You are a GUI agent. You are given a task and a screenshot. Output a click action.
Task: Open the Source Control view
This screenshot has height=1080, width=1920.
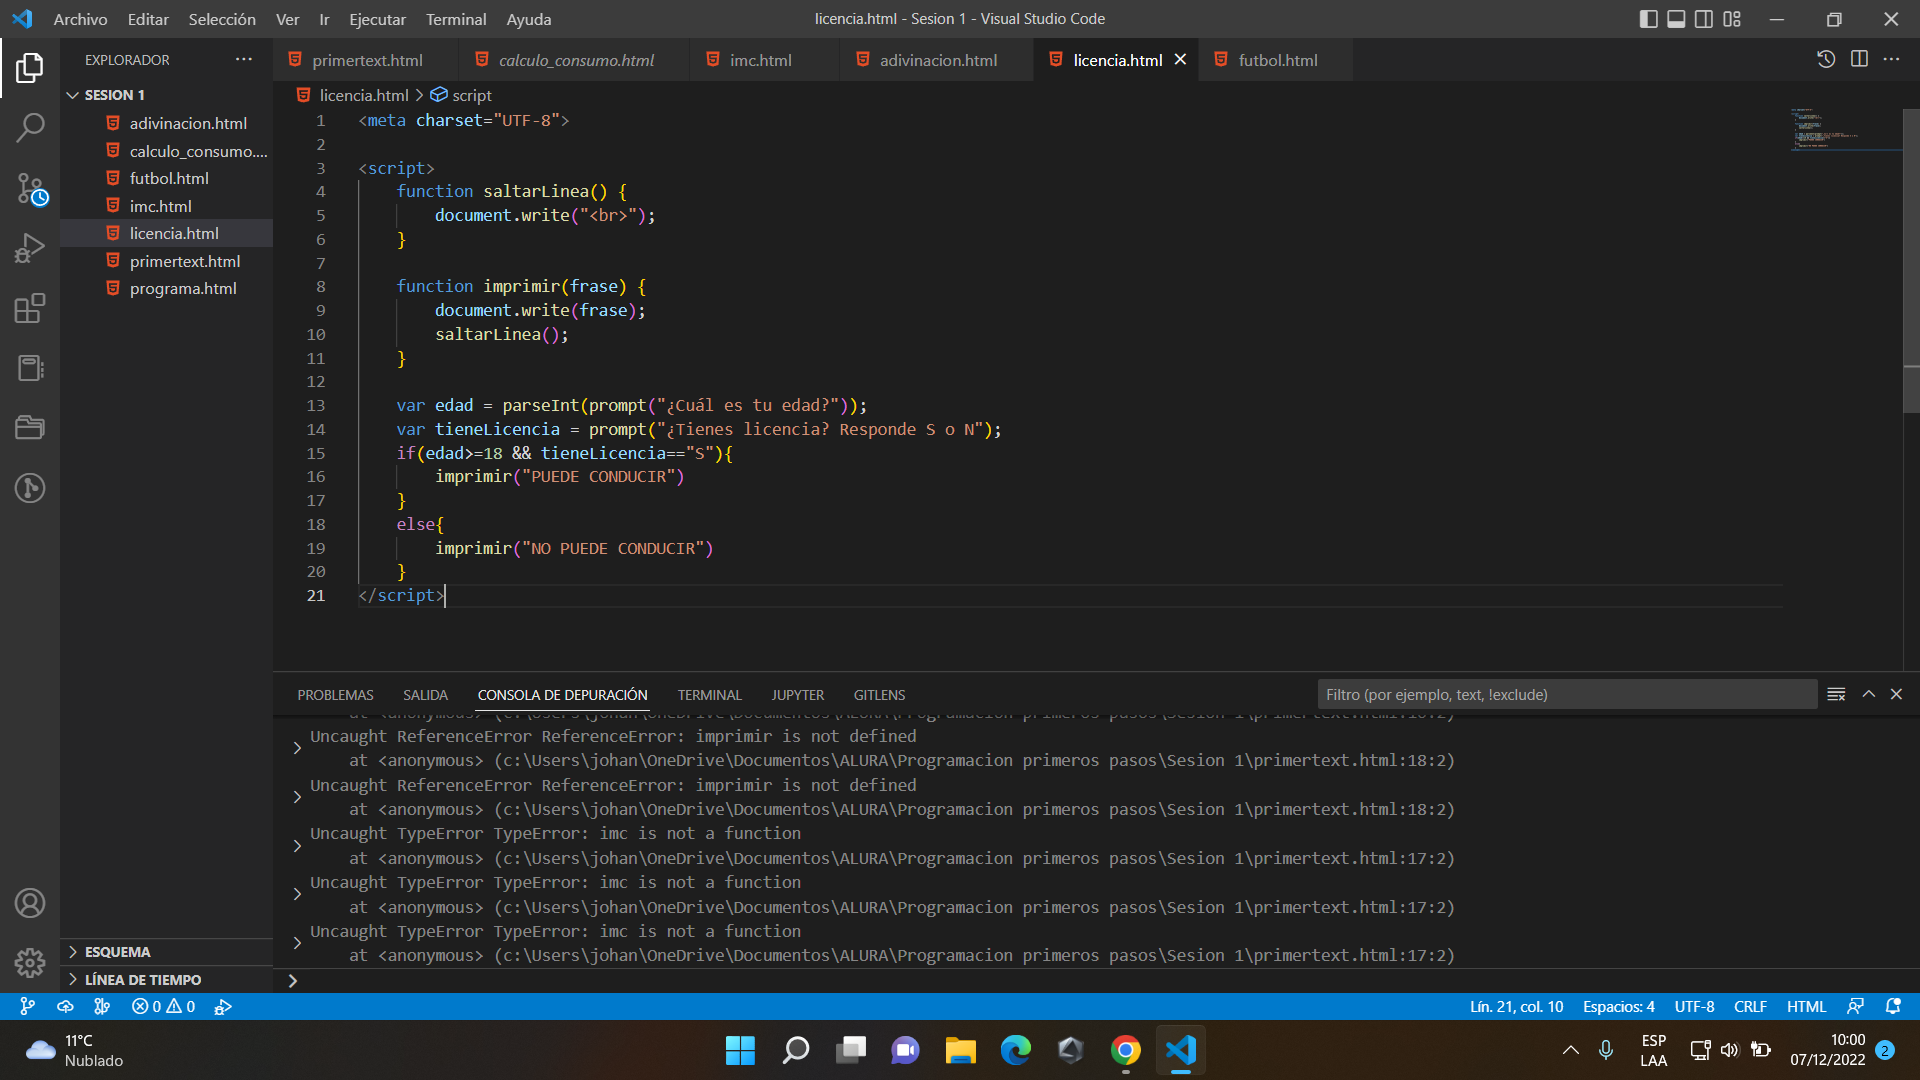30,188
